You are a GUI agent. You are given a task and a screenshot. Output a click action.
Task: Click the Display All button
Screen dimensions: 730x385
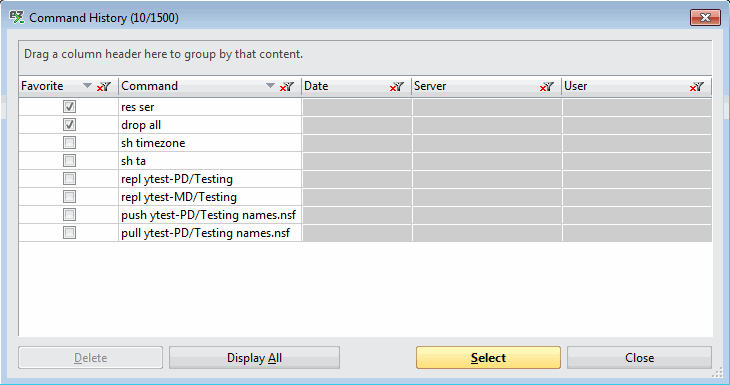tap(254, 358)
